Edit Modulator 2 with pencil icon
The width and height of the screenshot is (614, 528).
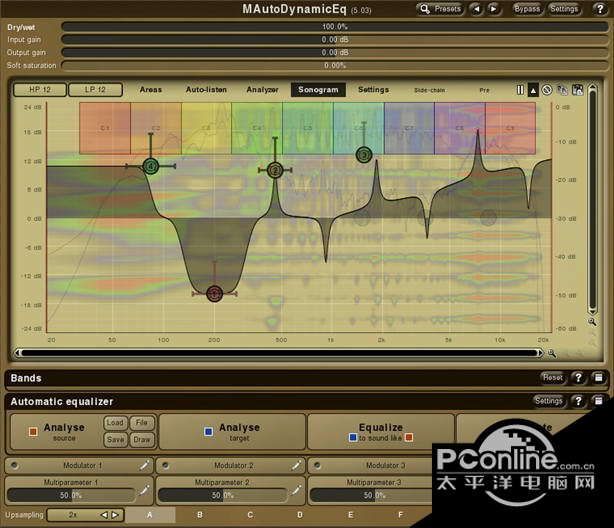click(296, 465)
